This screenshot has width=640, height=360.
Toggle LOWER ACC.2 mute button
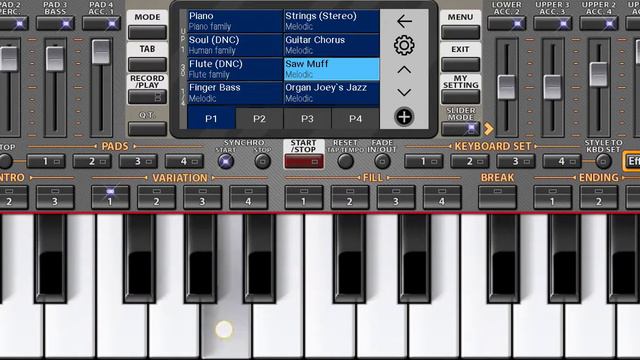click(507, 24)
